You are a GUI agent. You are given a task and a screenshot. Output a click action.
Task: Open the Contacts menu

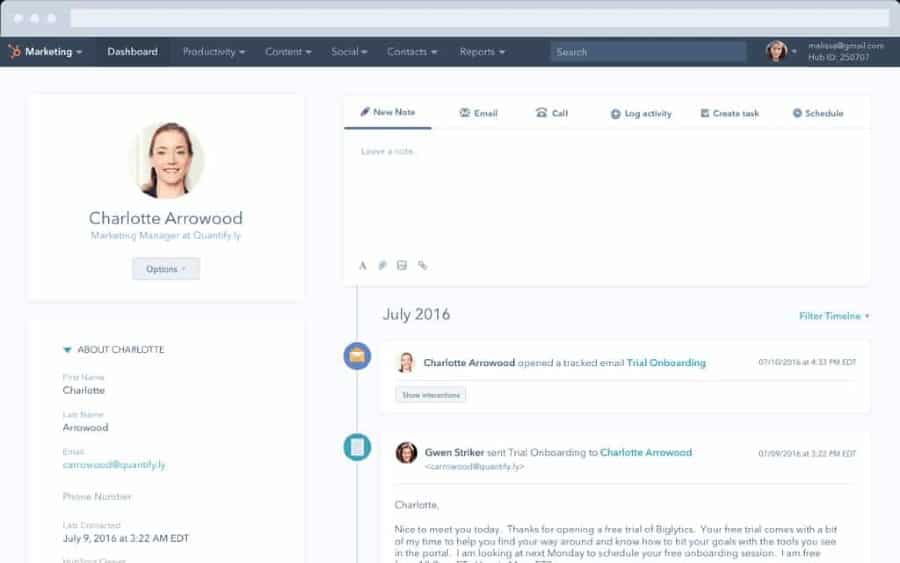(412, 52)
